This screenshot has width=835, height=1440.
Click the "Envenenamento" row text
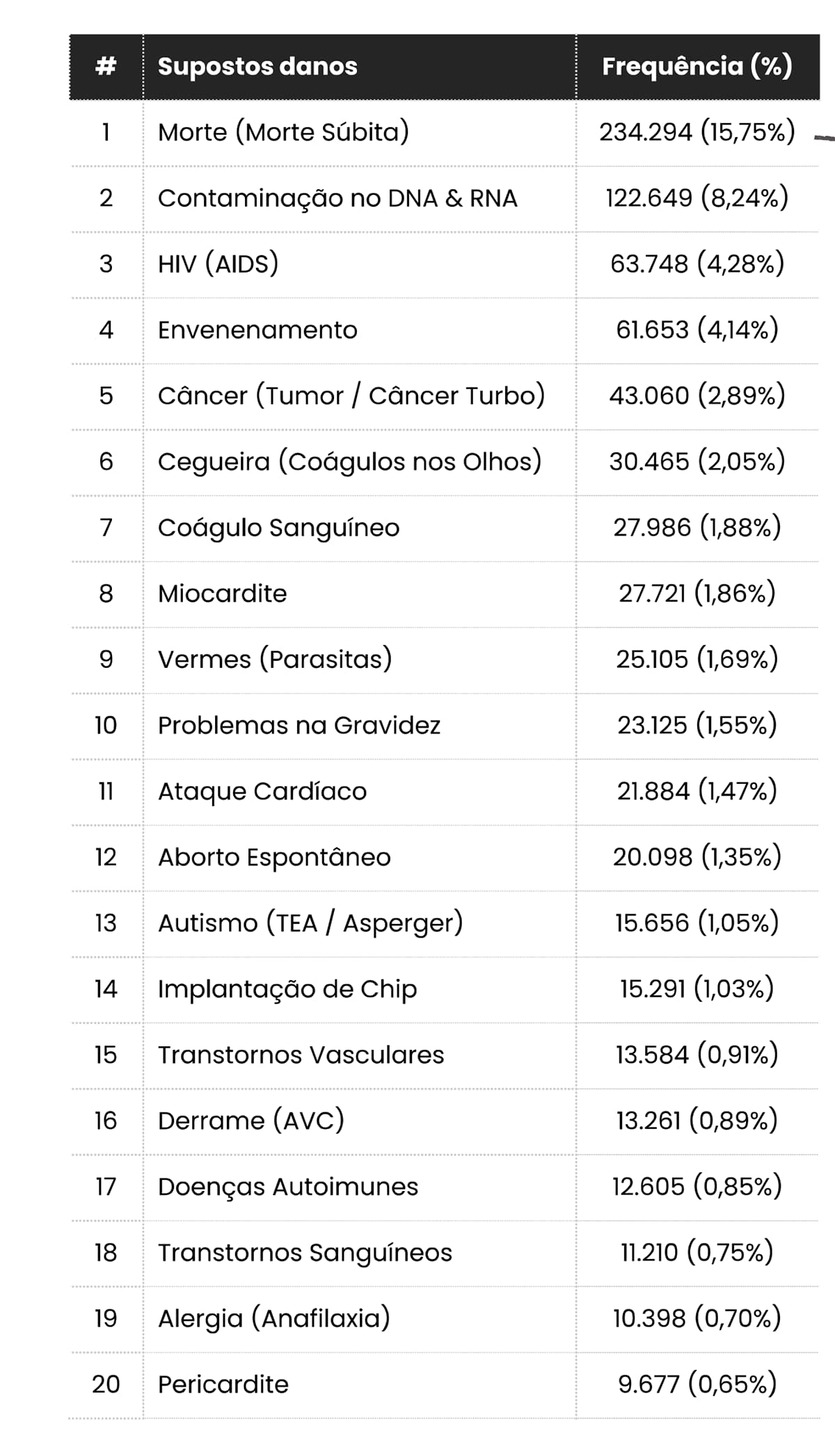(257, 330)
